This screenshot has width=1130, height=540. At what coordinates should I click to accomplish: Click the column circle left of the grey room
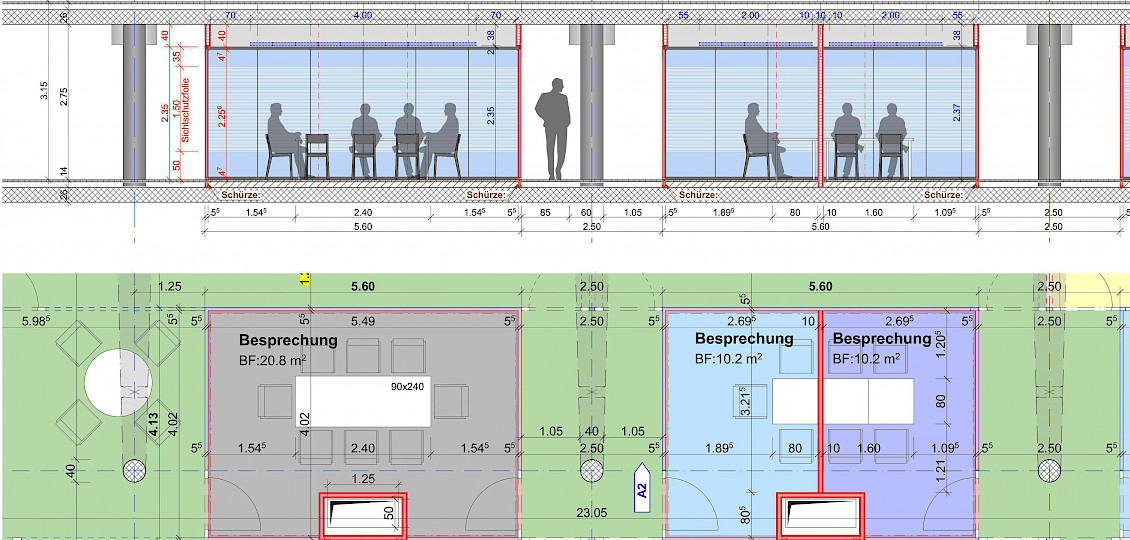click(x=133, y=470)
